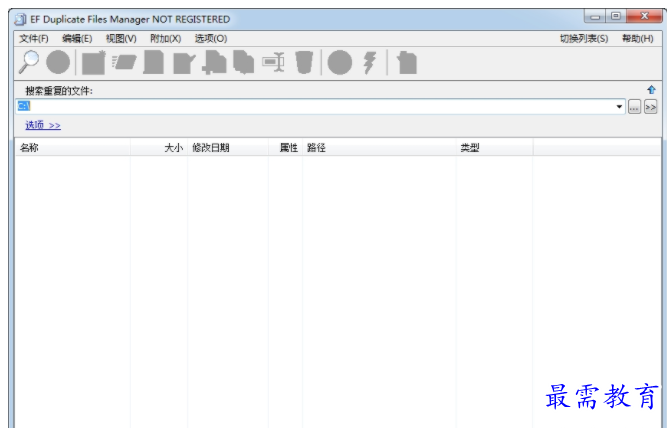Click the lightning bolt toolbar icon
Image resolution: width=667 pixels, height=428 pixels.
[370, 63]
